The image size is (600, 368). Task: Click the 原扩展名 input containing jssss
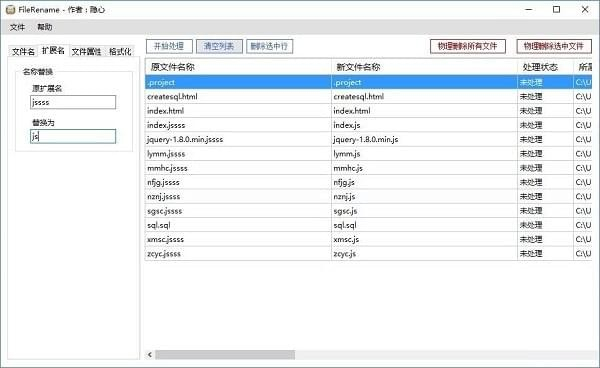[x=73, y=102]
